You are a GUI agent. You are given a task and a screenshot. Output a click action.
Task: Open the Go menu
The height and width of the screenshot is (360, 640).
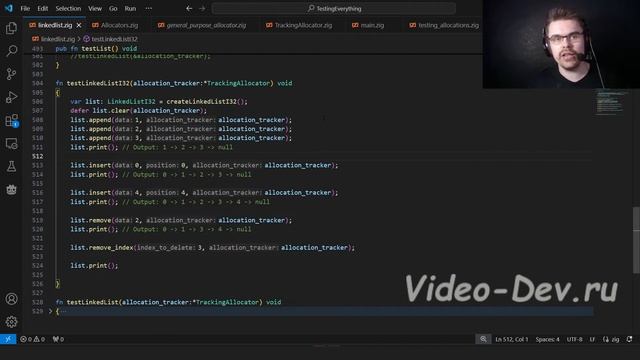[x=113, y=8]
